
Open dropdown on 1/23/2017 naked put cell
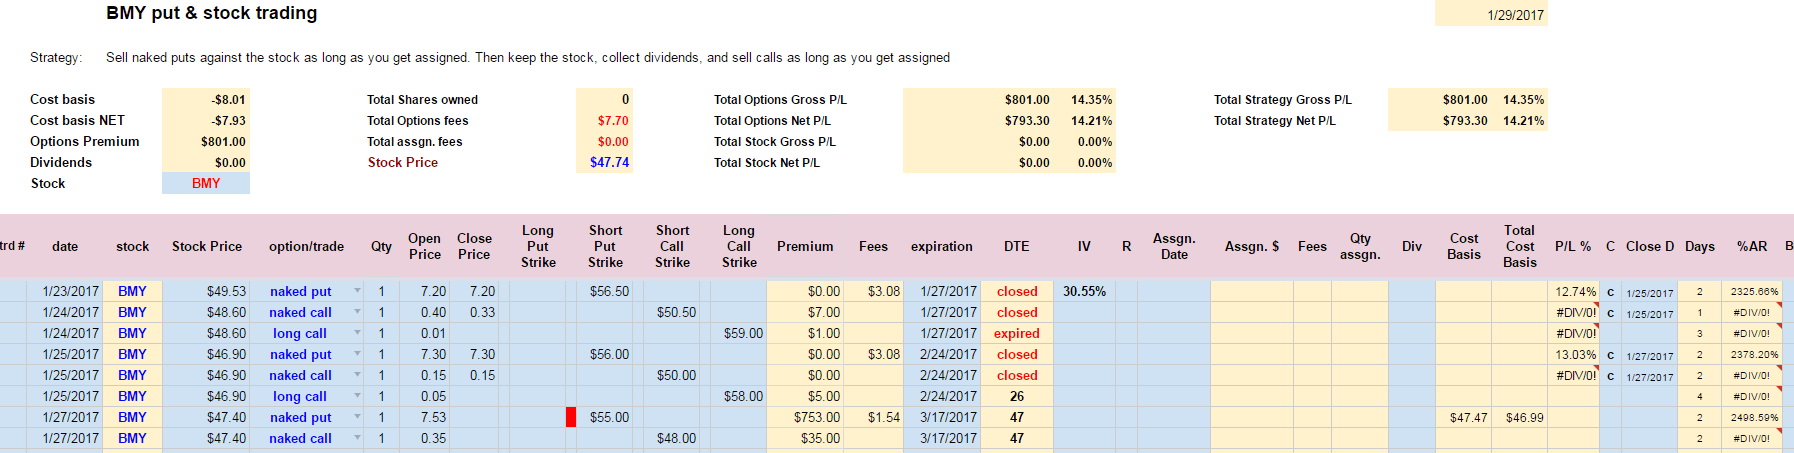click(357, 291)
